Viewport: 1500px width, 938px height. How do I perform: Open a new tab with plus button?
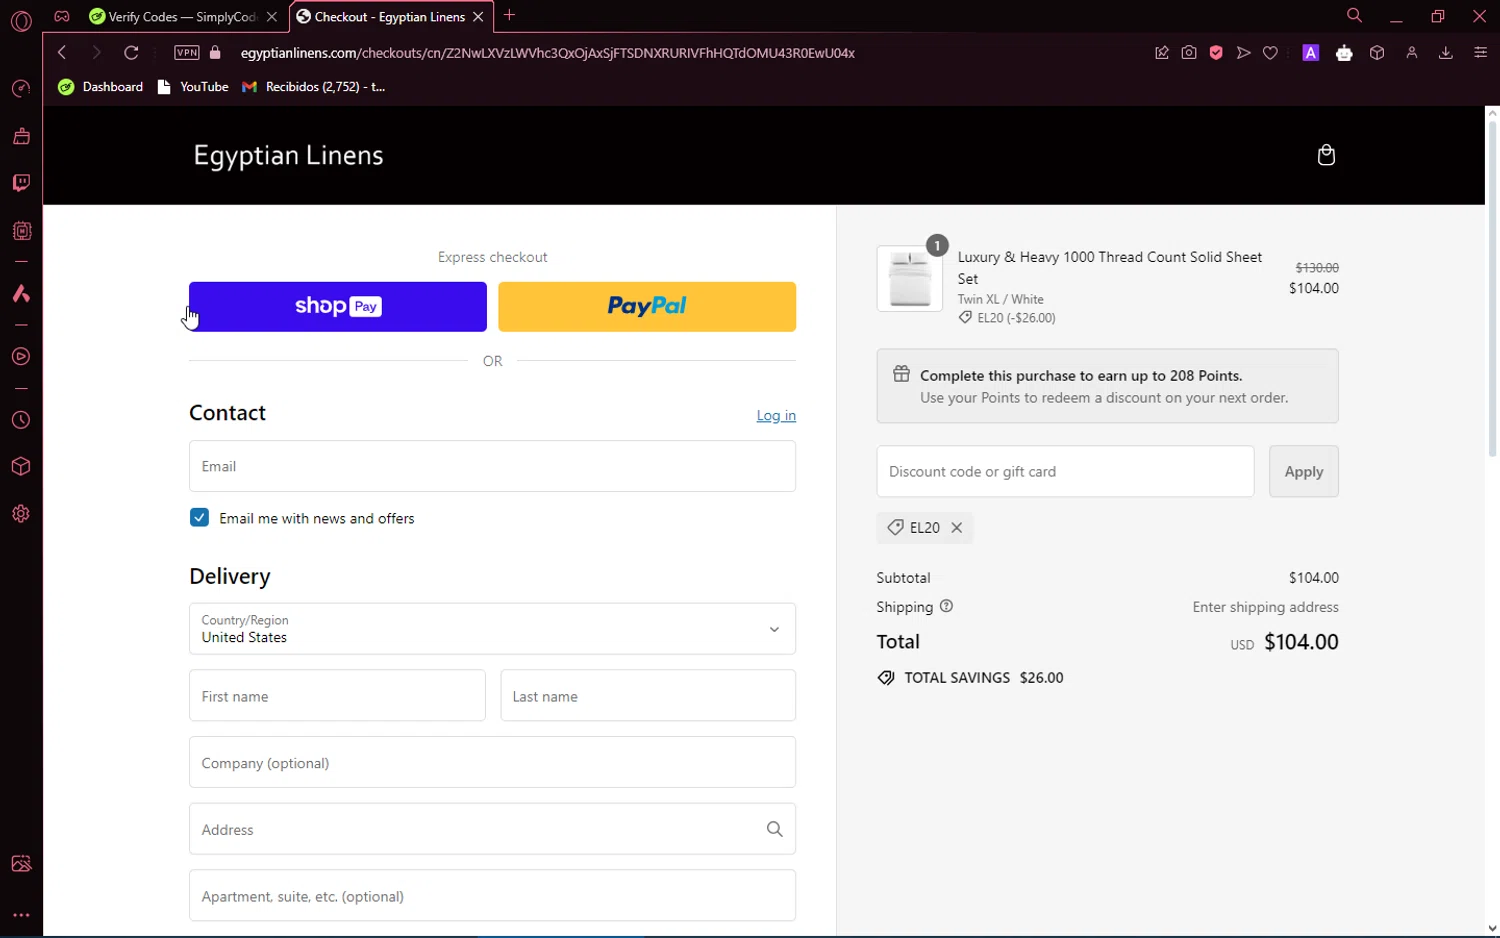[510, 15]
